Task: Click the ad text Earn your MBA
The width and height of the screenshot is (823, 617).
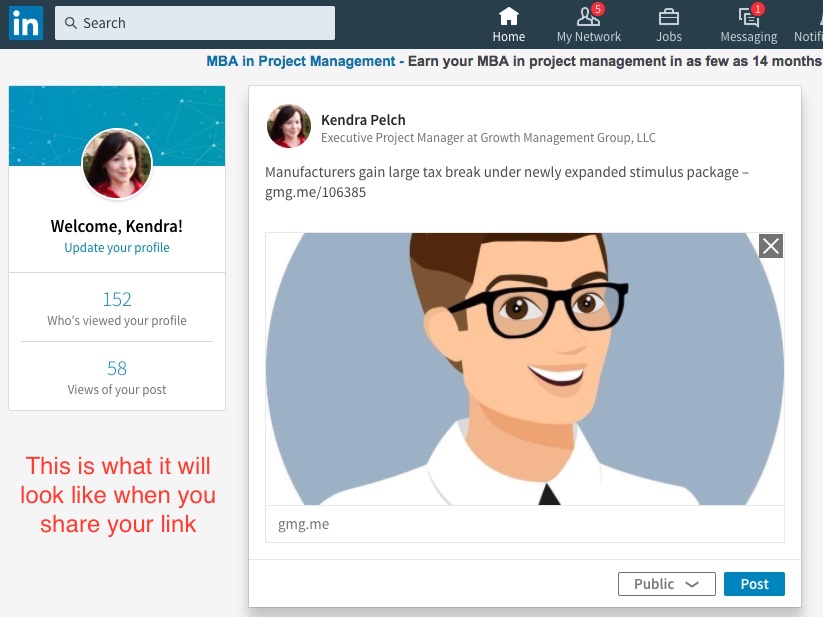Action: click(615, 61)
